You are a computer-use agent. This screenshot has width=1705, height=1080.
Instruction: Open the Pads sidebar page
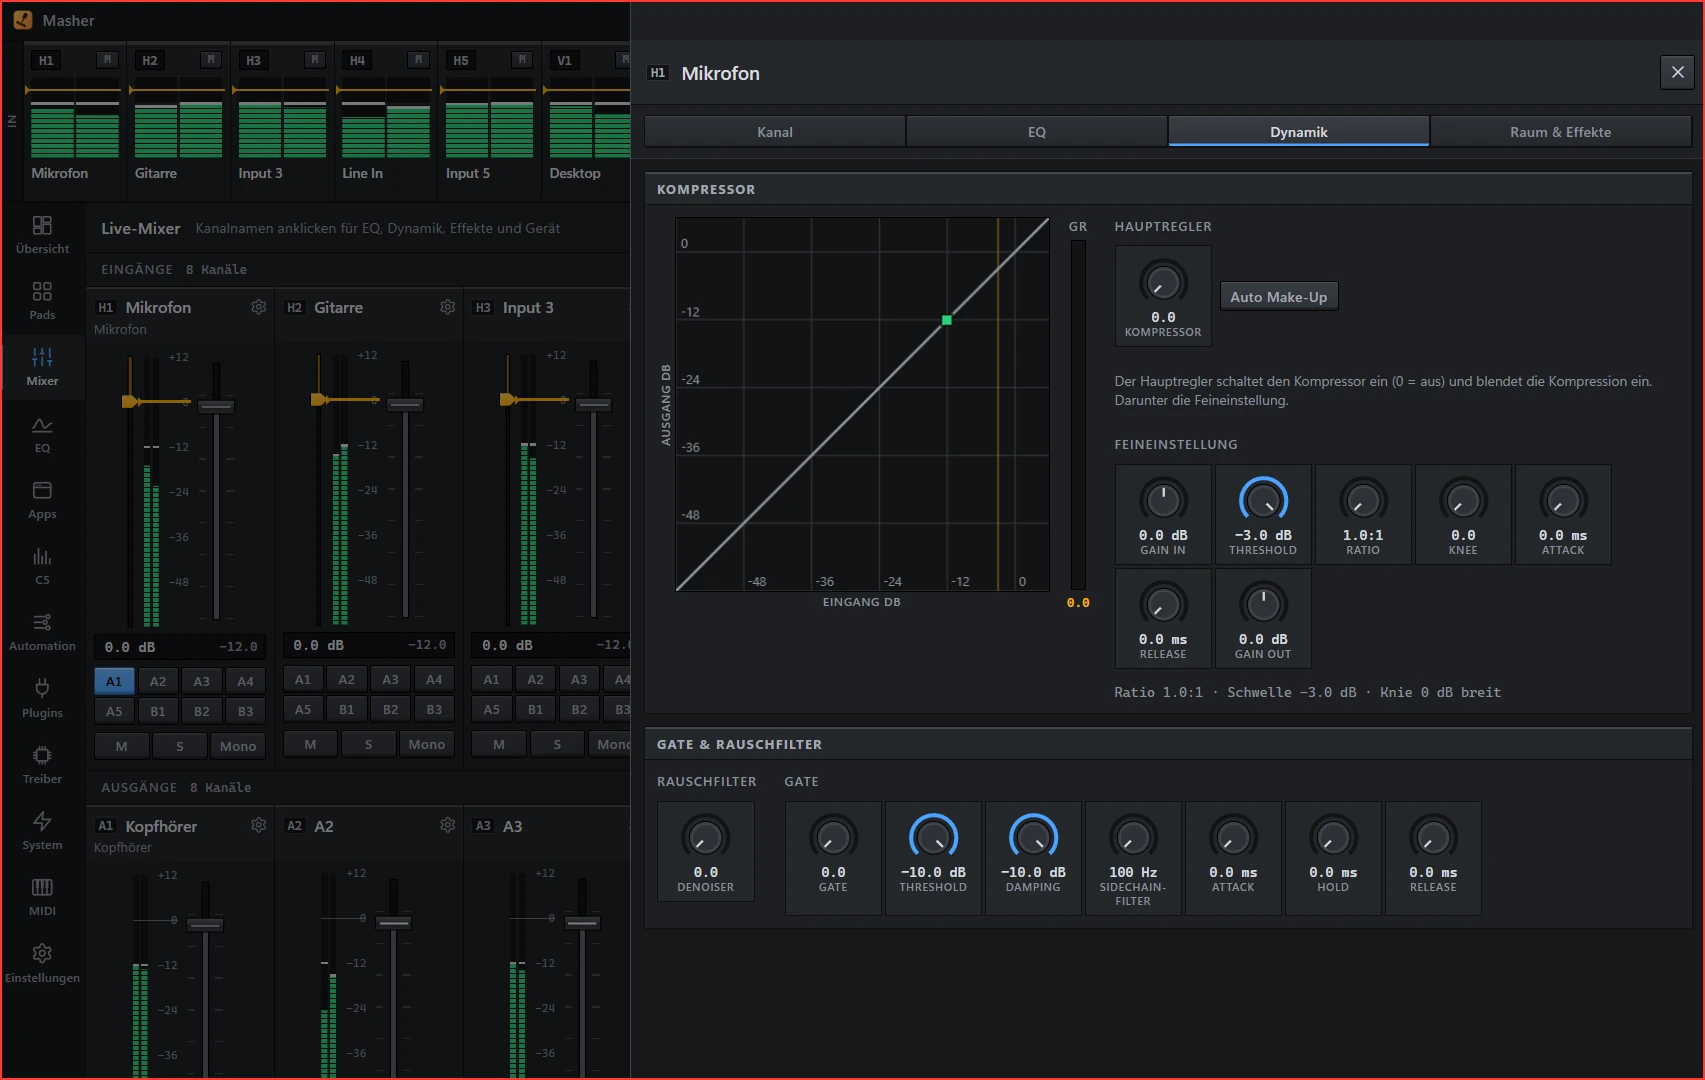tap(42, 301)
